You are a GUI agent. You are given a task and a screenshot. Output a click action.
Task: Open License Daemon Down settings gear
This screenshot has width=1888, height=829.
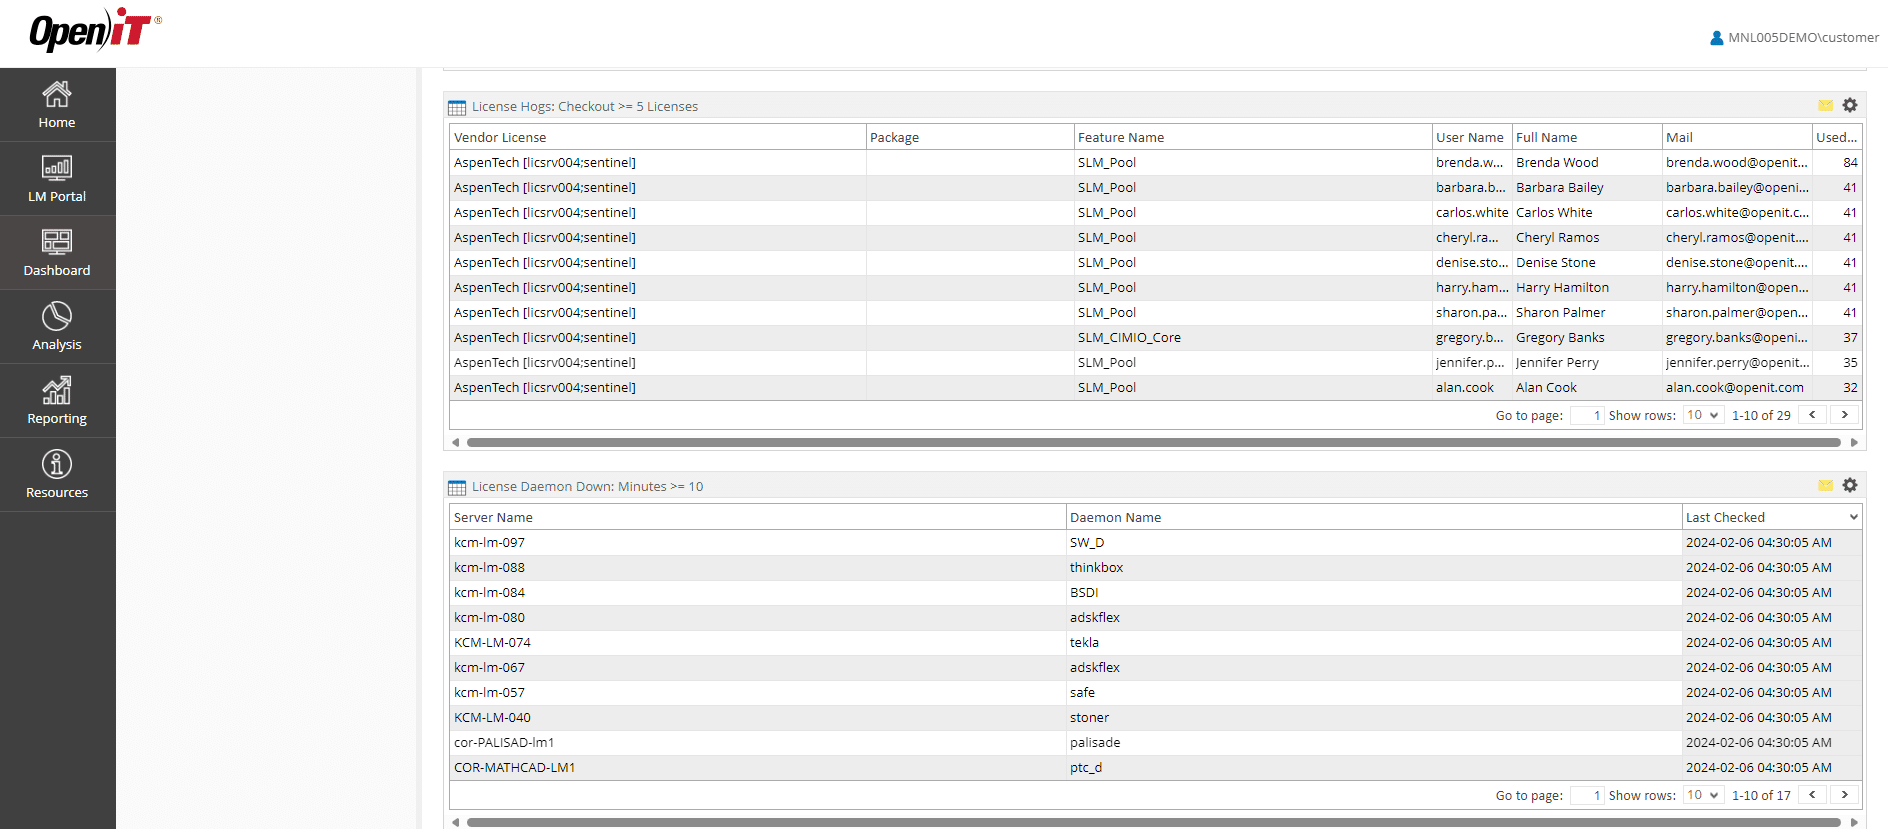pyautogui.click(x=1850, y=485)
